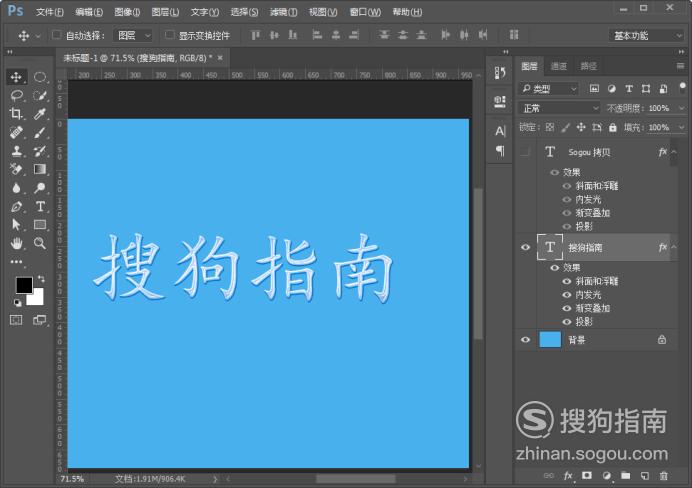The image size is (692, 488).
Task: Select the Dodge tool
Action: pos(40,188)
